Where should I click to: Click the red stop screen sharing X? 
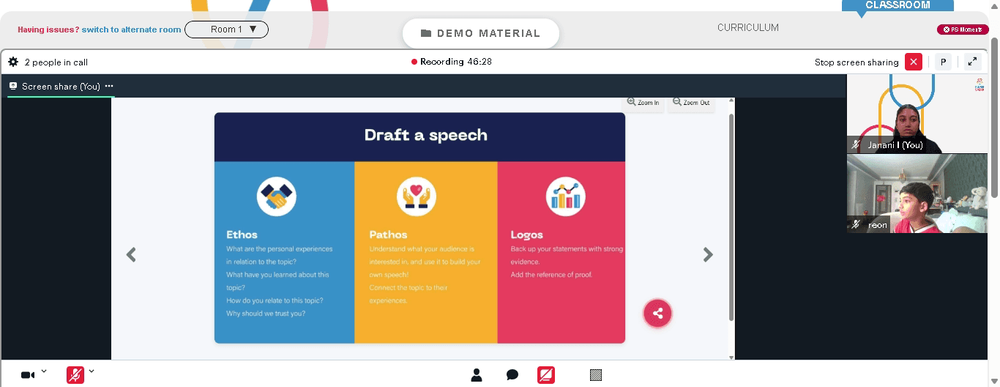(x=913, y=62)
